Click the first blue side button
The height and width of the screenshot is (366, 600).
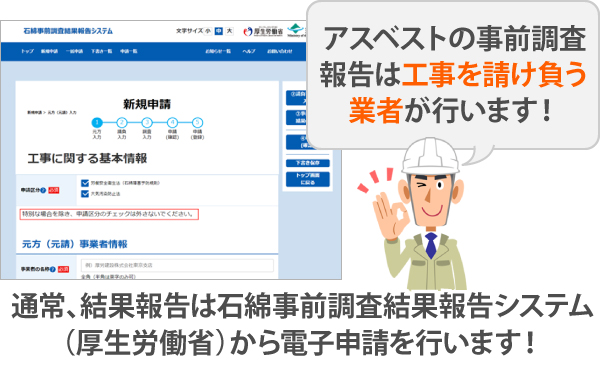point(297,98)
